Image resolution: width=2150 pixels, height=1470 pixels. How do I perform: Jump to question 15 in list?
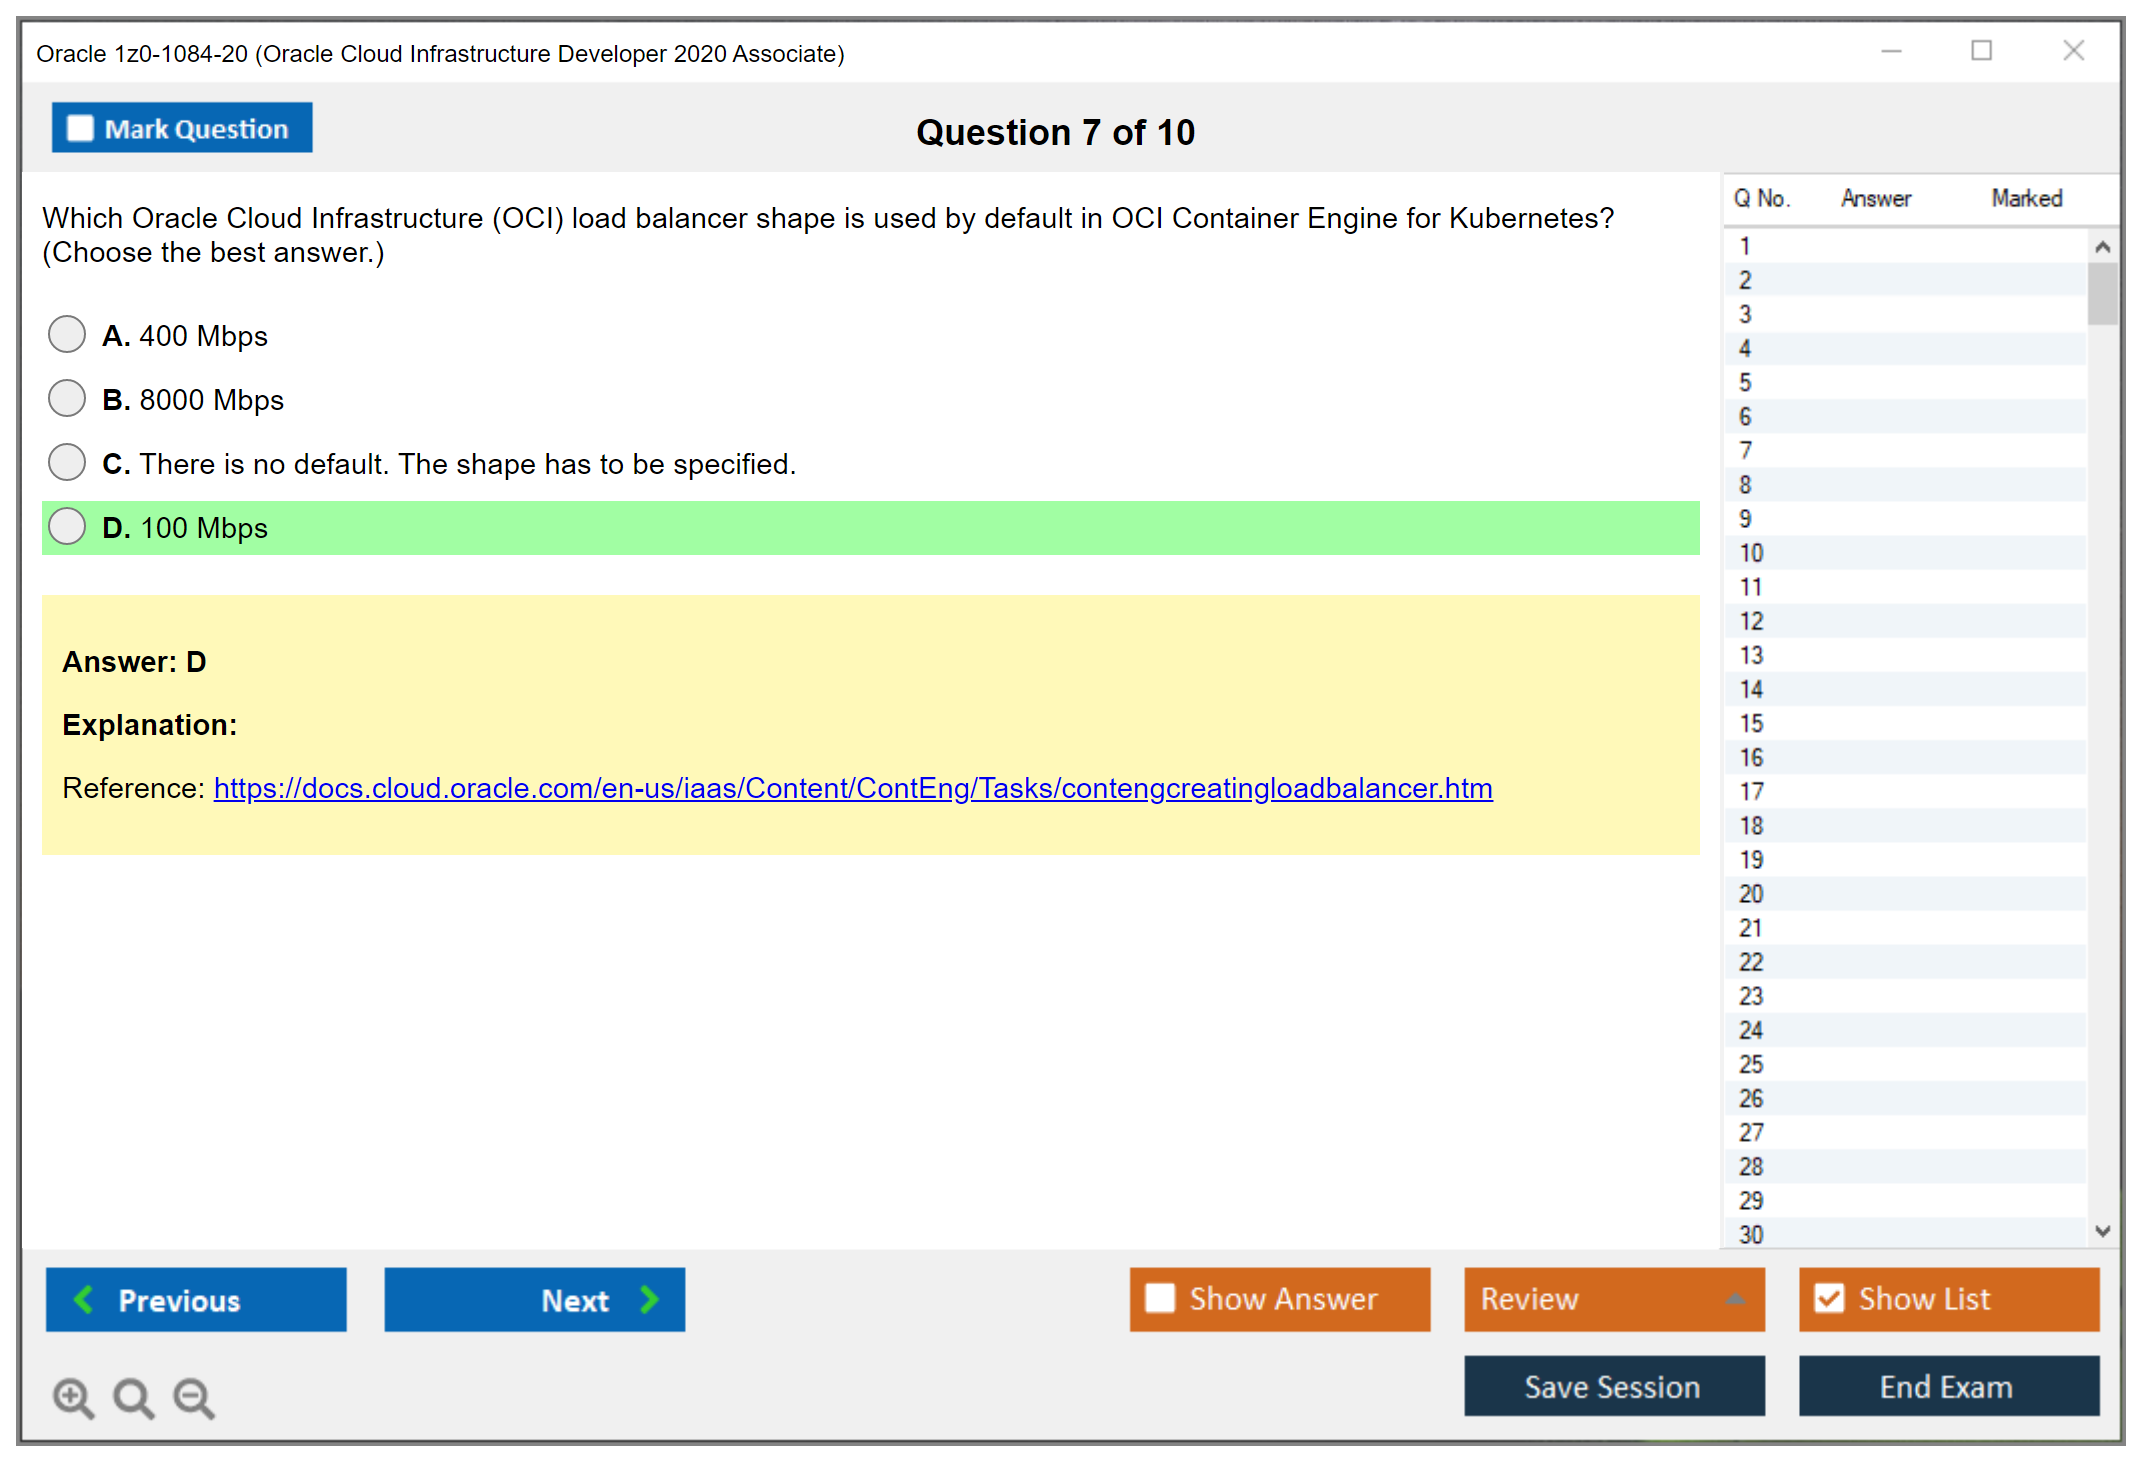point(1751,723)
